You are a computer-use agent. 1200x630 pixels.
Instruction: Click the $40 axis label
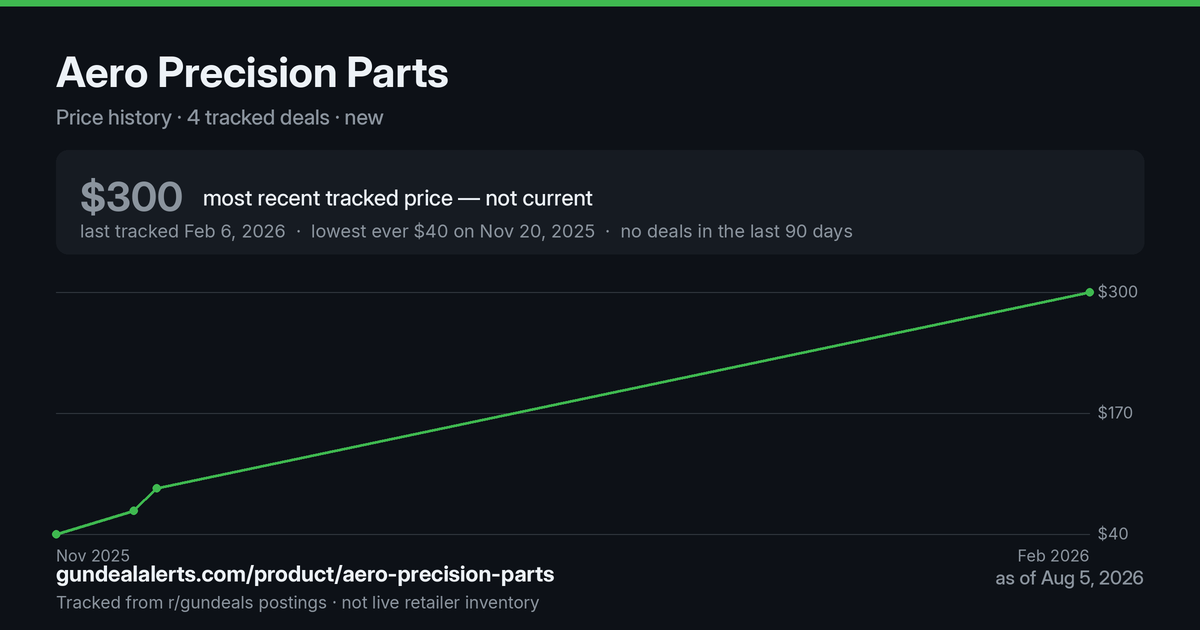pyautogui.click(x=1113, y=534)
